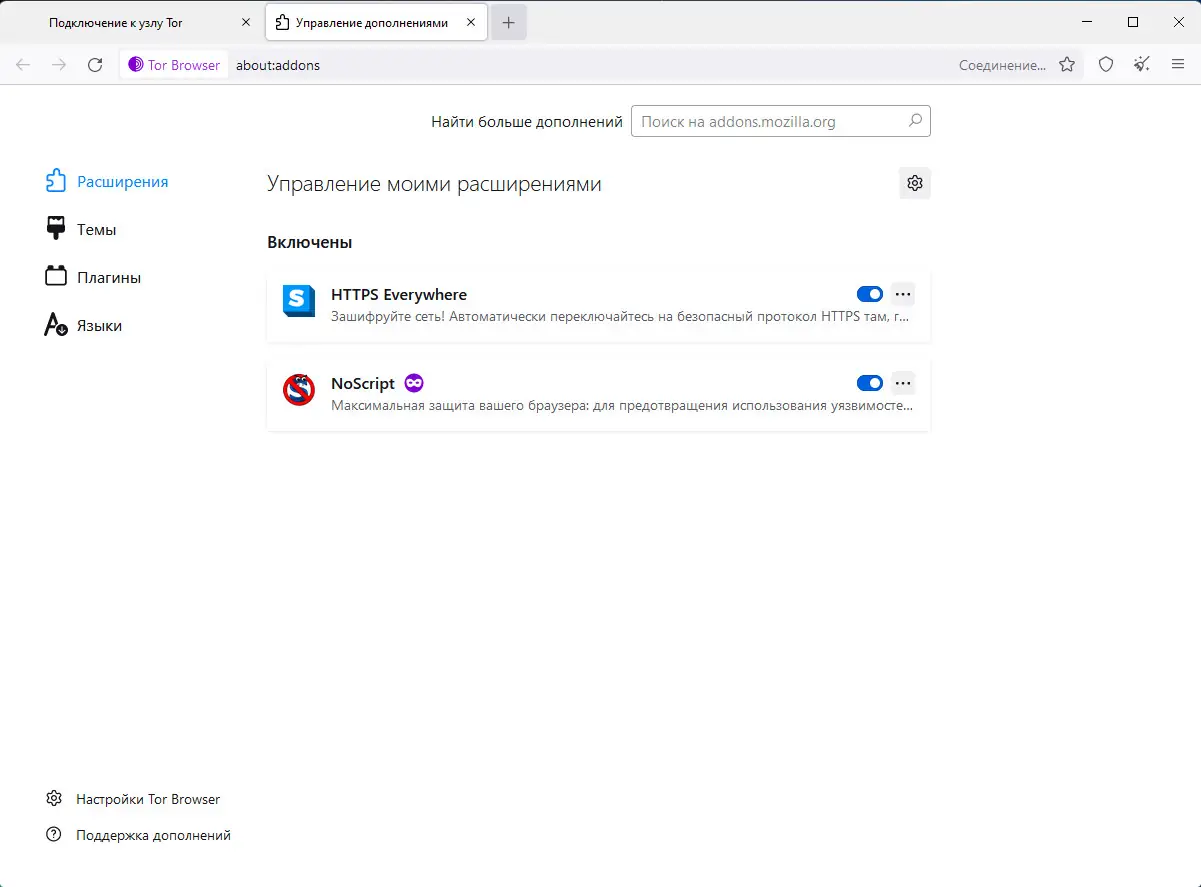The height and width of the screenshot is (887, 1201).
Task: Open more options for HTTPS Everywhere
Action: point(903,294)
